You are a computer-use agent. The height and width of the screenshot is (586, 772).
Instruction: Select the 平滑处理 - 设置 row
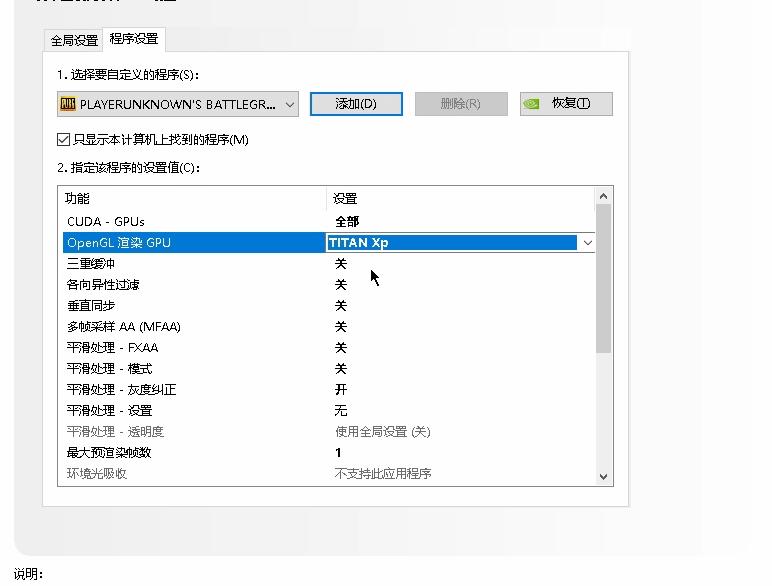pos(329,411)
